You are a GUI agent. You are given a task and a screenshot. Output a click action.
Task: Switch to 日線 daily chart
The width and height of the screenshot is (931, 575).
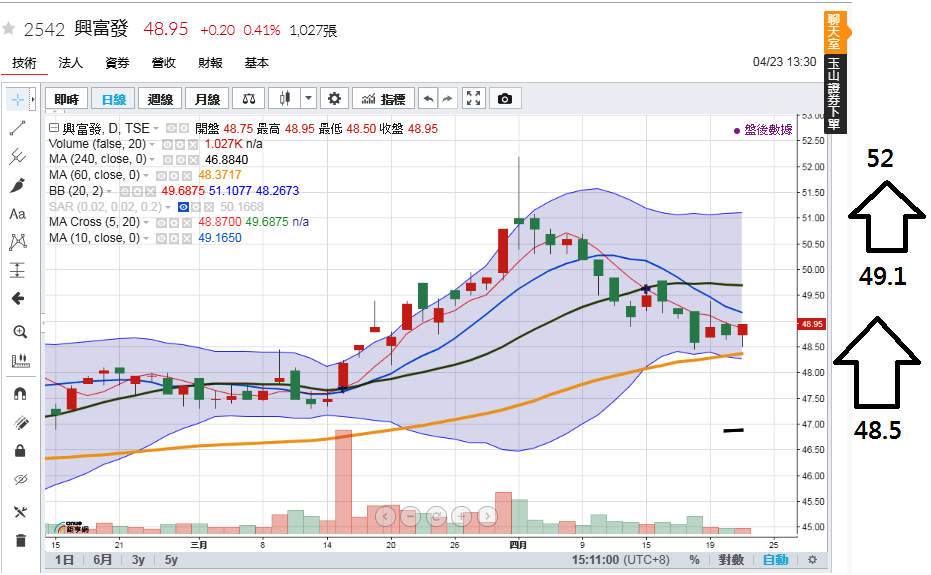(x=113, y=99)
